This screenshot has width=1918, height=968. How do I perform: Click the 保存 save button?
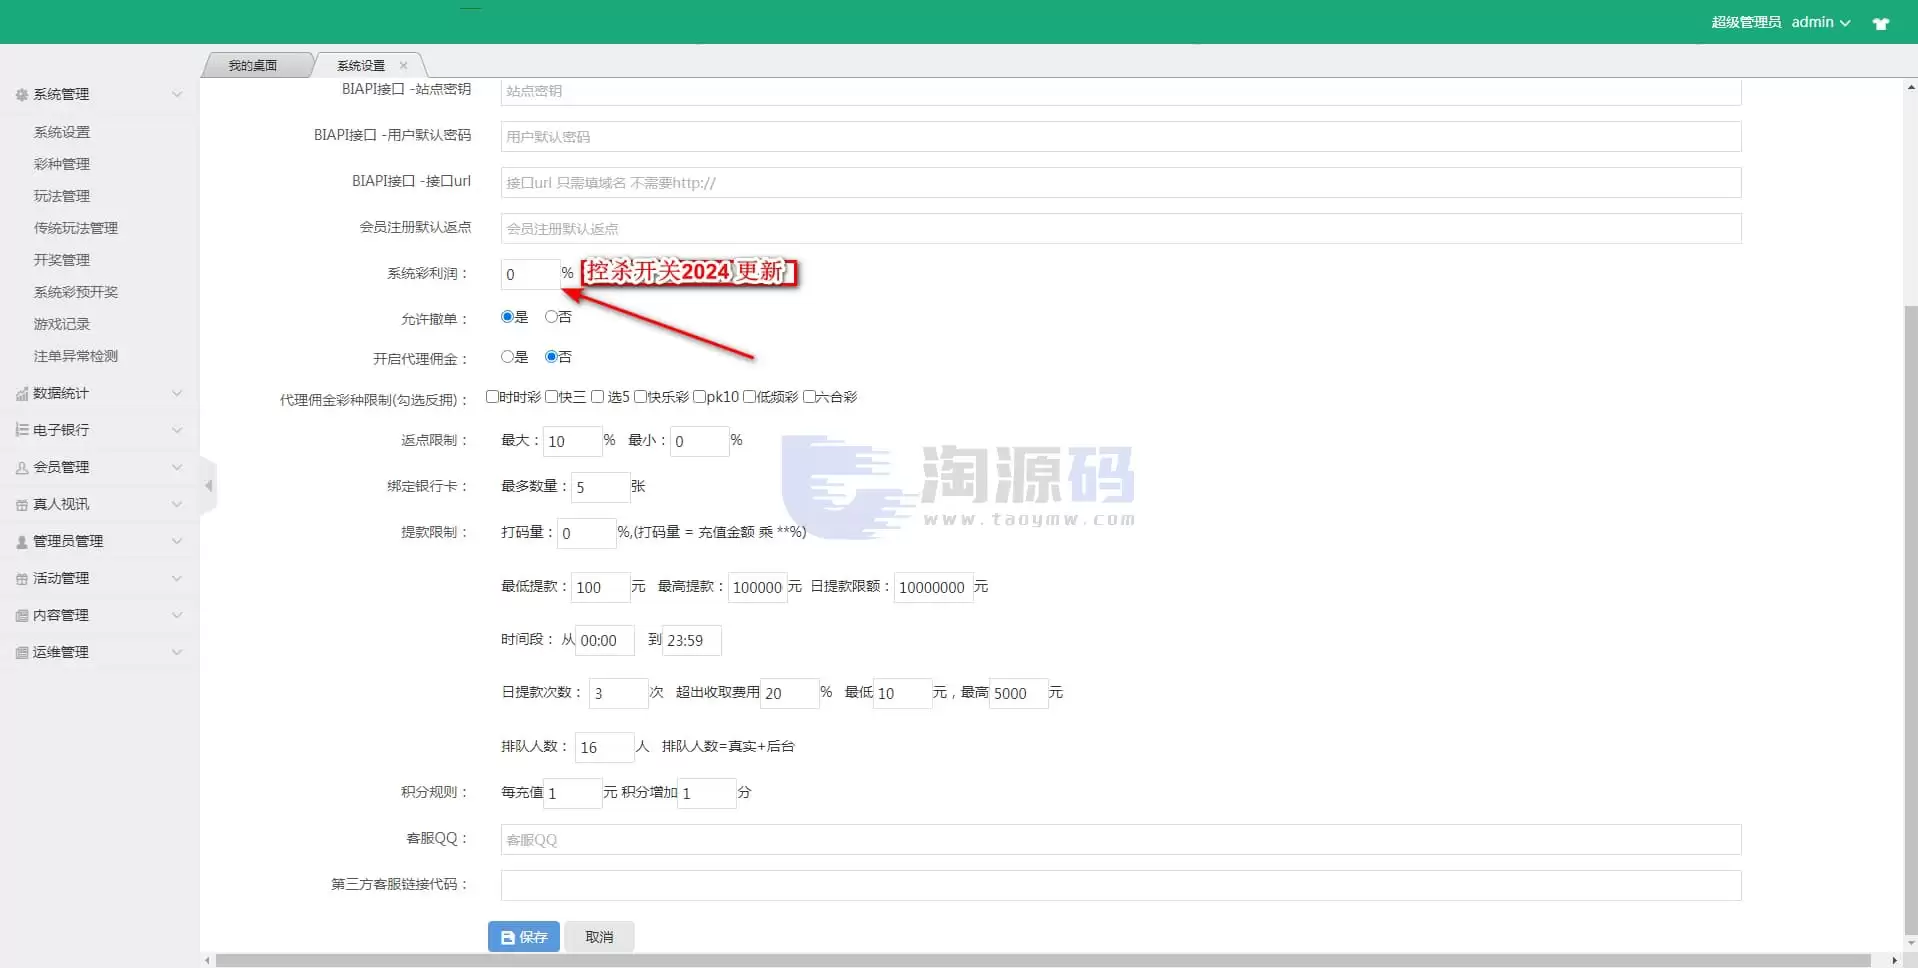(524, 937)
